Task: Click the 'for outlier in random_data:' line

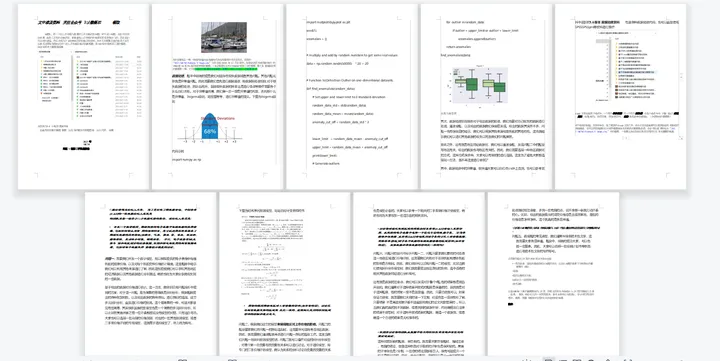Action: [x=466, y=22]
